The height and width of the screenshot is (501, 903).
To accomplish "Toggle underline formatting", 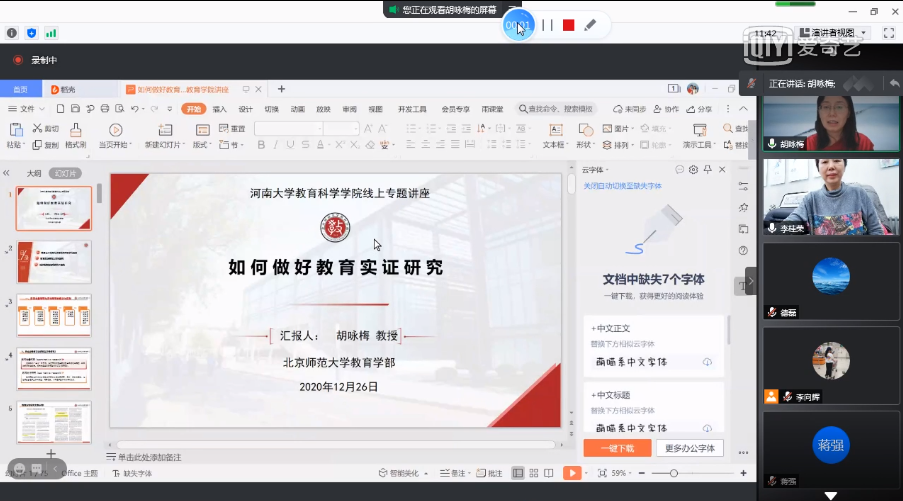I will (x=290, y=145).
